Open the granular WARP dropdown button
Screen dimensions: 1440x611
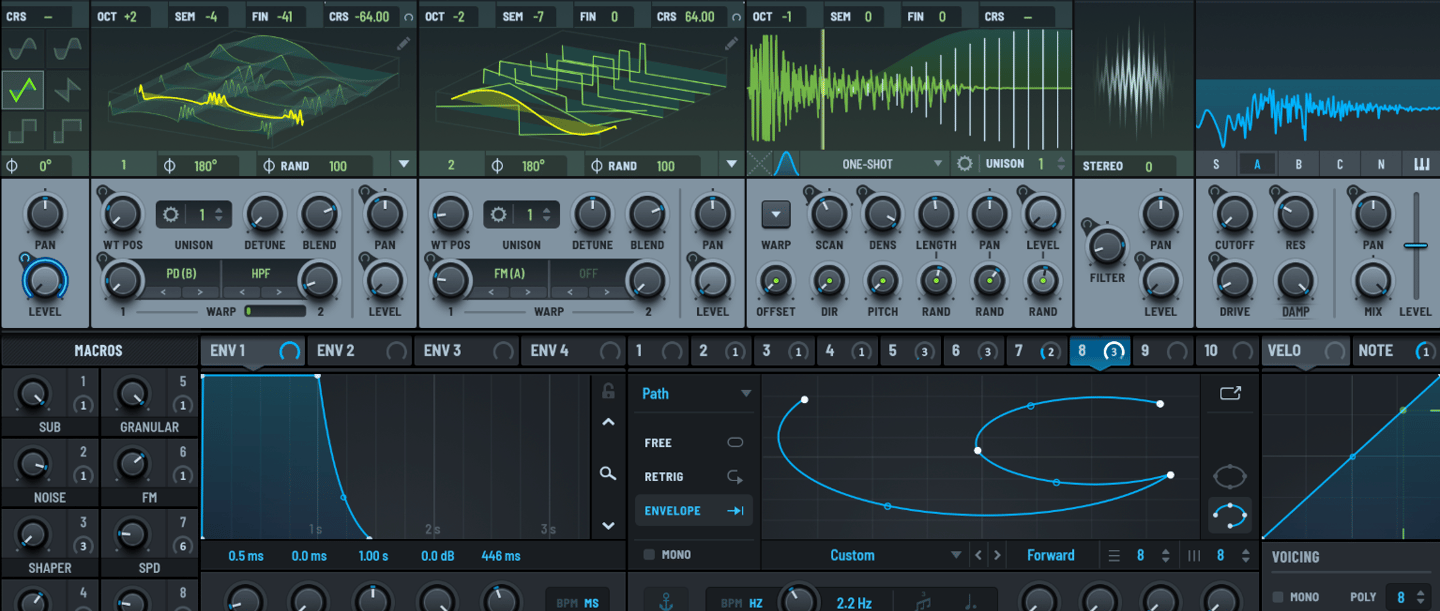click(x=776, y=213)
